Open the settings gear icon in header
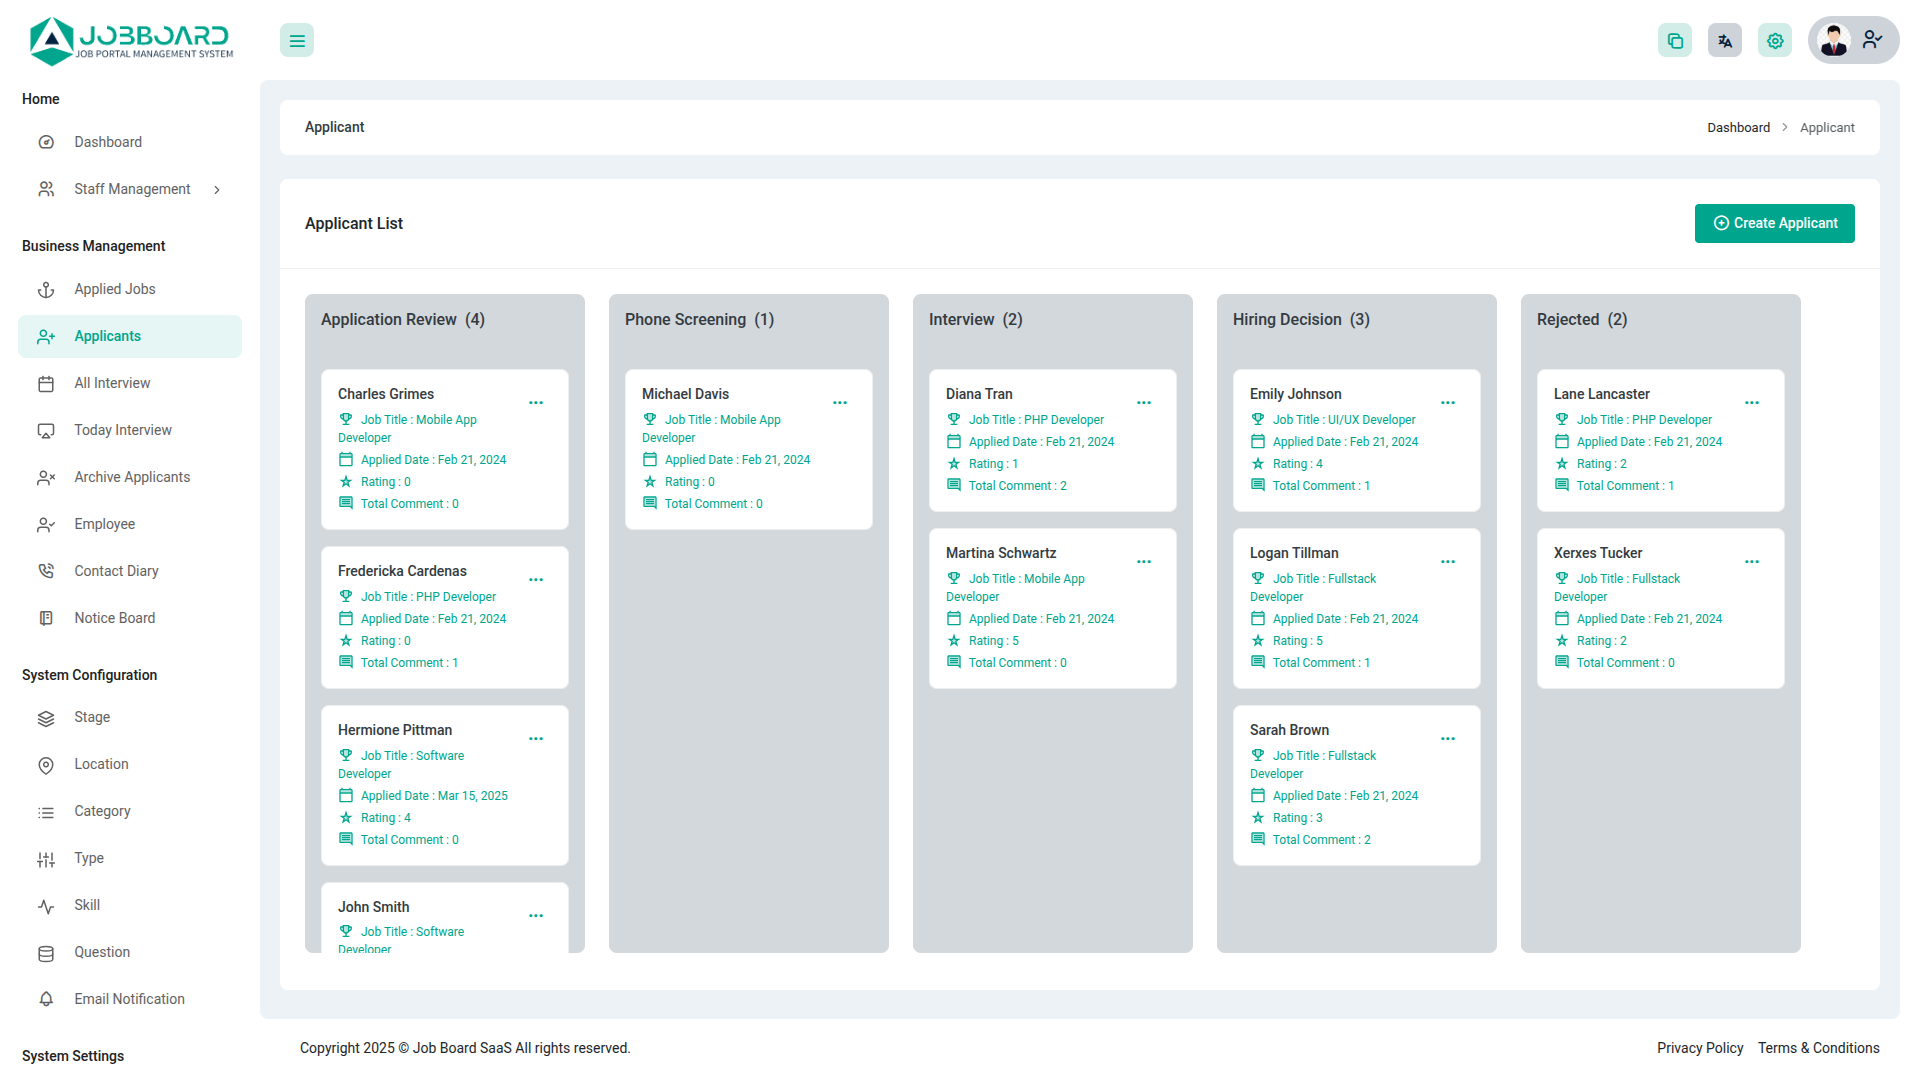The height and width of the screenshot is (1080, 1920). [x=1775, y=41]
